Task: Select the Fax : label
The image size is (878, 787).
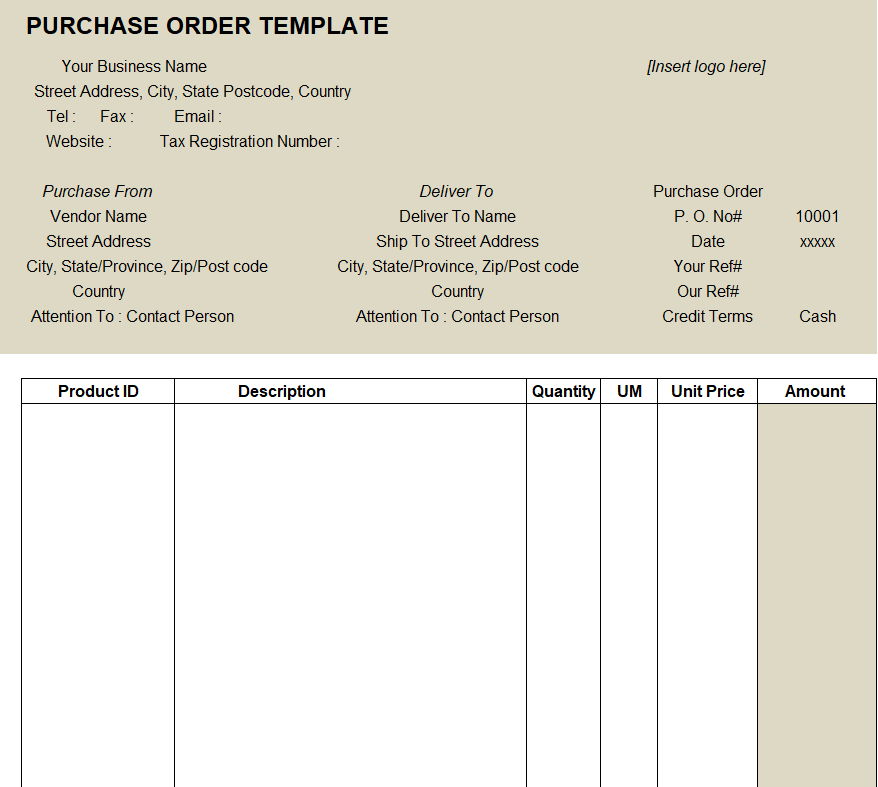Action: (x=116, y=117)
